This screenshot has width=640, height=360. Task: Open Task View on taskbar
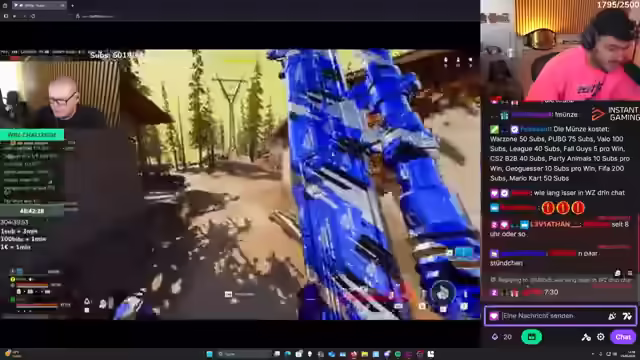tap(277, 354)
